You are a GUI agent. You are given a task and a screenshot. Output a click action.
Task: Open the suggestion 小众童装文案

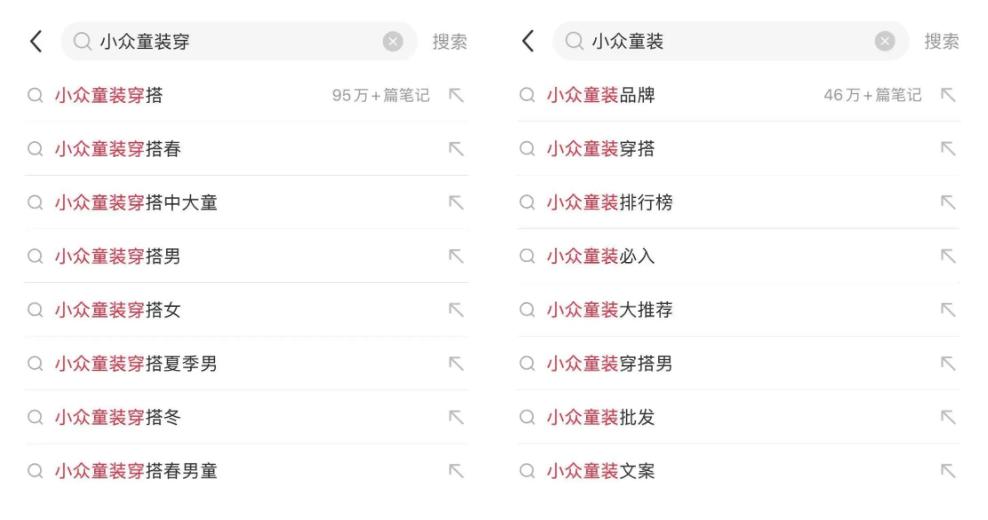click(x=600, y=471)
